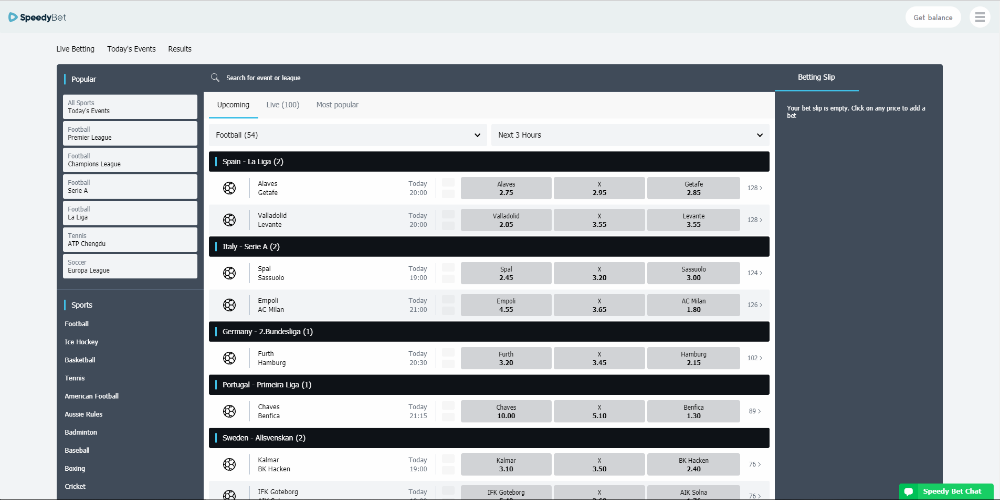1000x500 pixels.
Task: Click football icon for Furth vs Hamburg
Action: coord(229,358)
